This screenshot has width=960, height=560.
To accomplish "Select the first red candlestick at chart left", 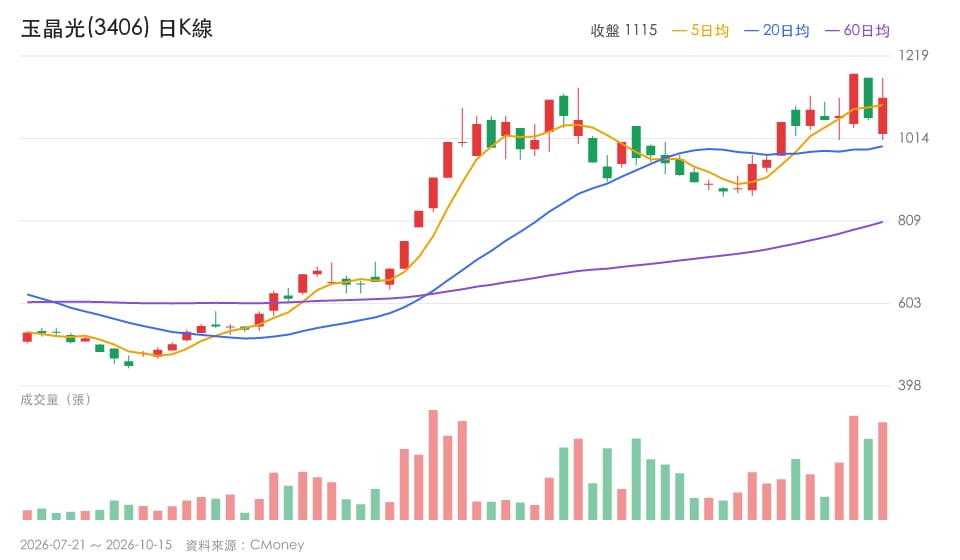I will pos(27,337).
